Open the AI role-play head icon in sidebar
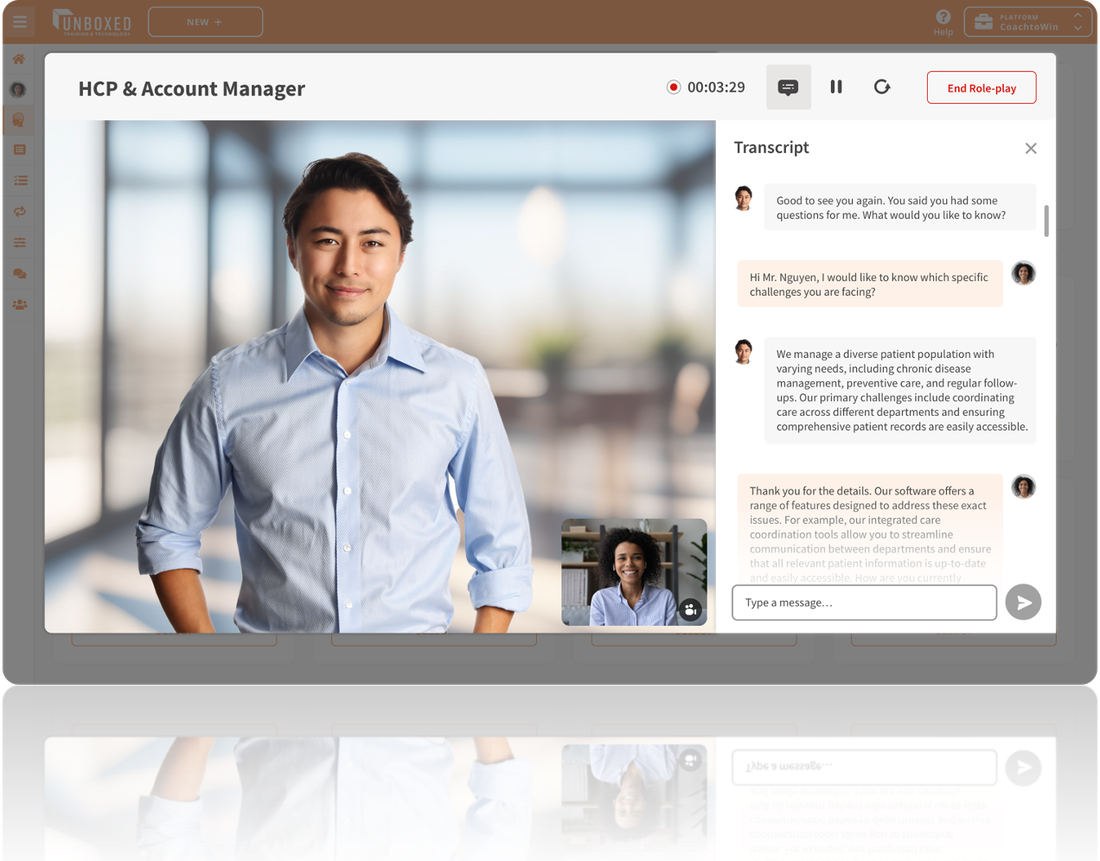Image resolution: width=1100 pixels, height=861 pixels. tap(19, 120)
